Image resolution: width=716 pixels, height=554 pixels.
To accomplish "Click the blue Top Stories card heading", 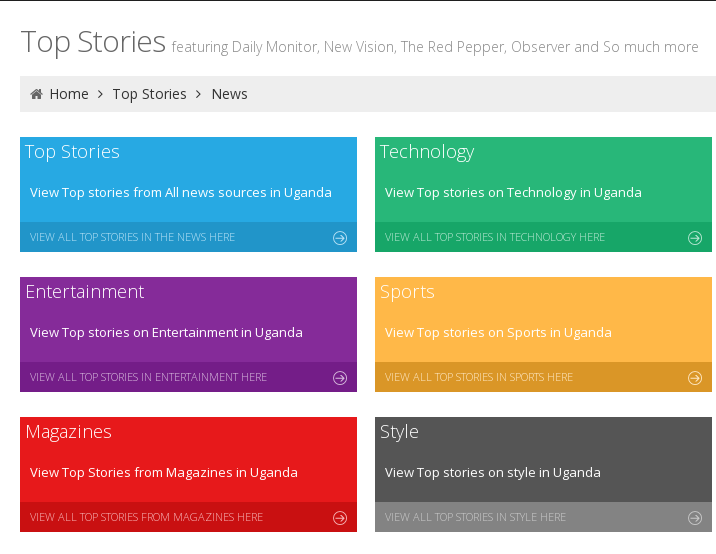I will 72,152.
